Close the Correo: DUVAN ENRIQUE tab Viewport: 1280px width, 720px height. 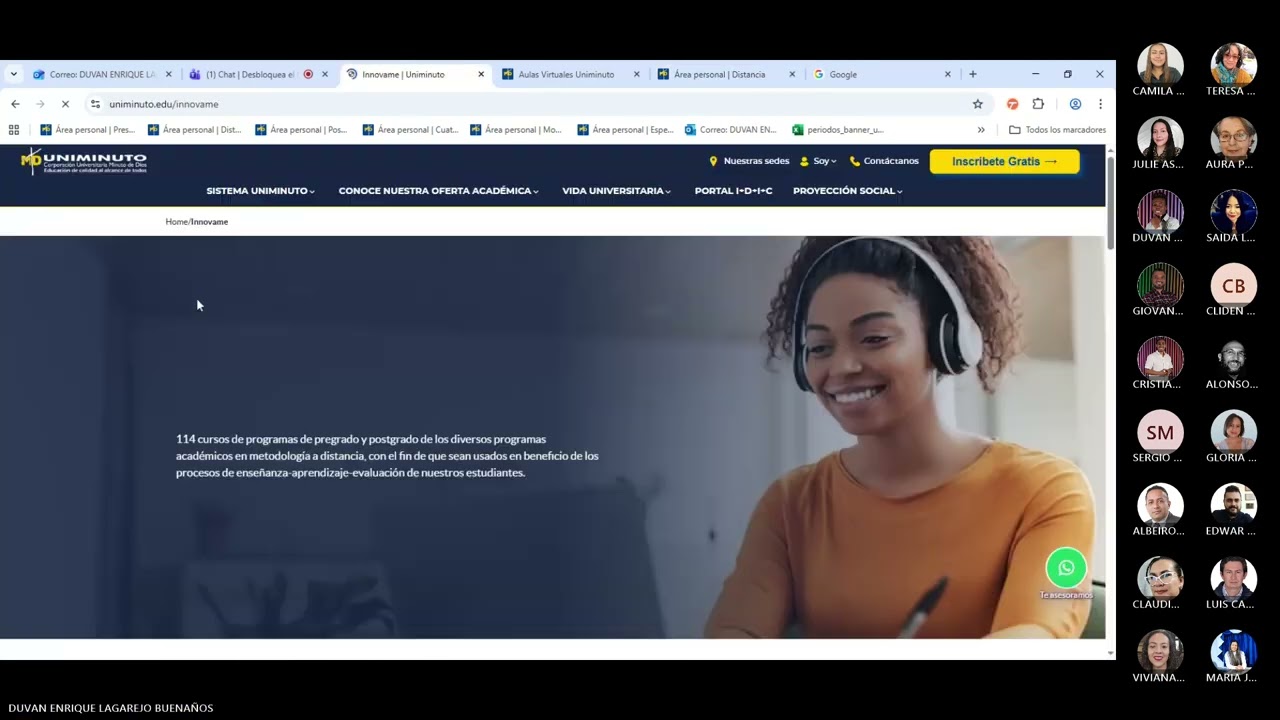(168, 74)
